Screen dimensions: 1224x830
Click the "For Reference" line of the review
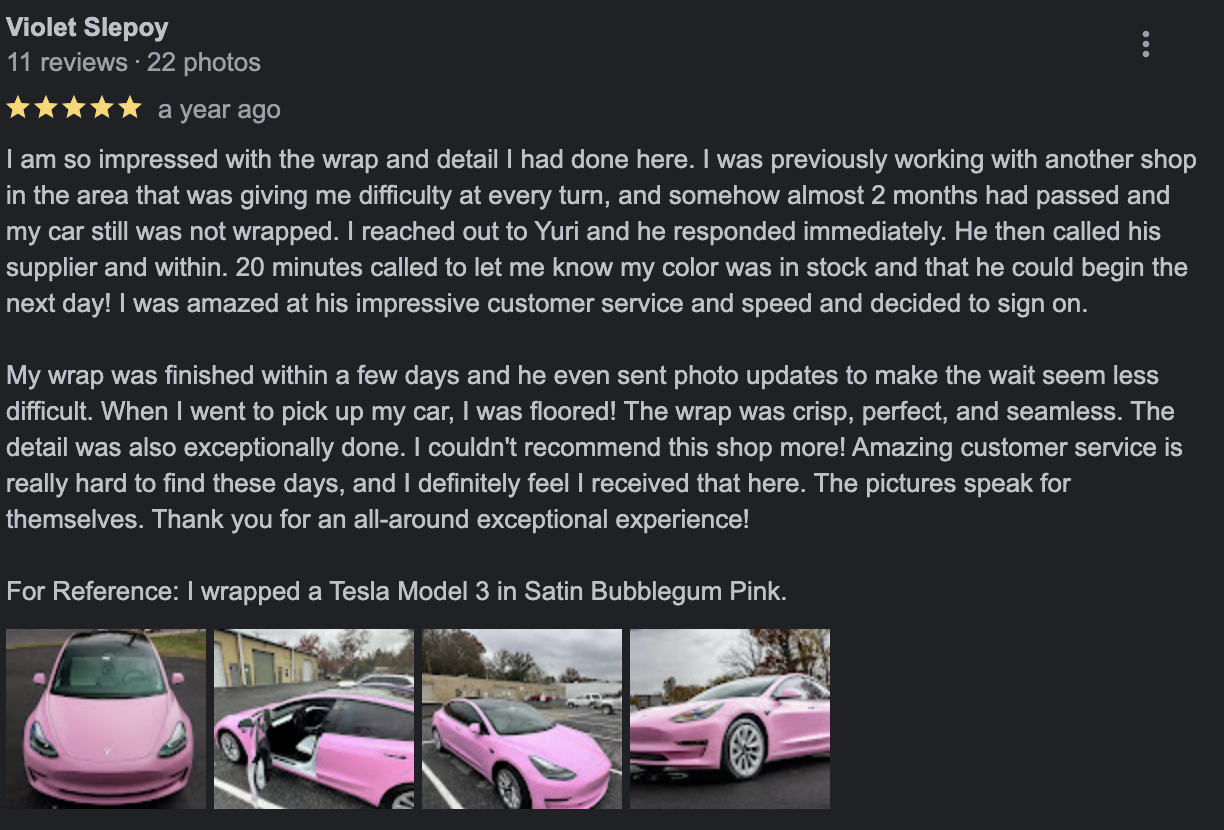pos(396,591)
